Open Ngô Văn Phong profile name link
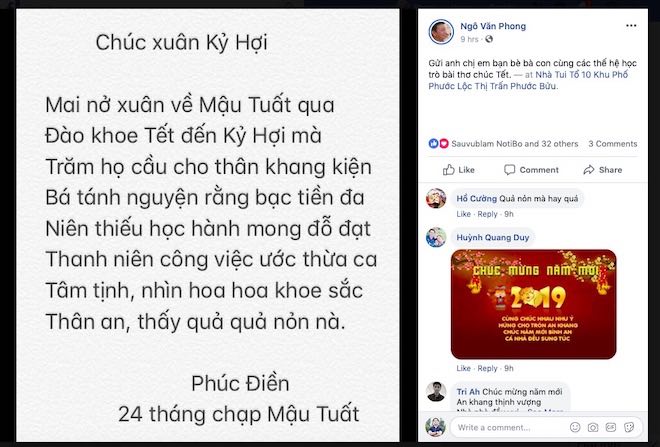The width and height of the screenshot is (660, 447). (x=493, y=26)
